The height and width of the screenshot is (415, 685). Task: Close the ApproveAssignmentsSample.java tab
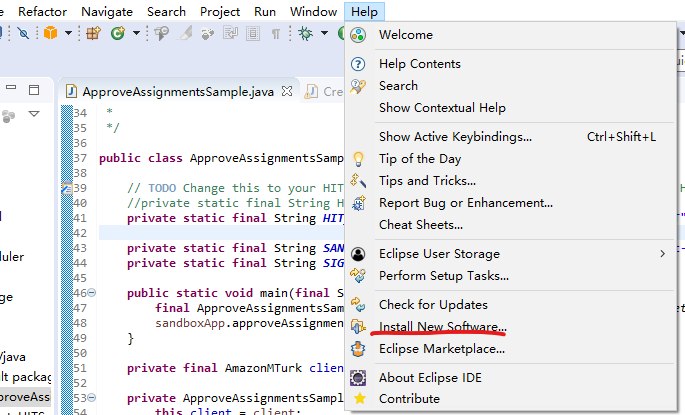[287, 91]
